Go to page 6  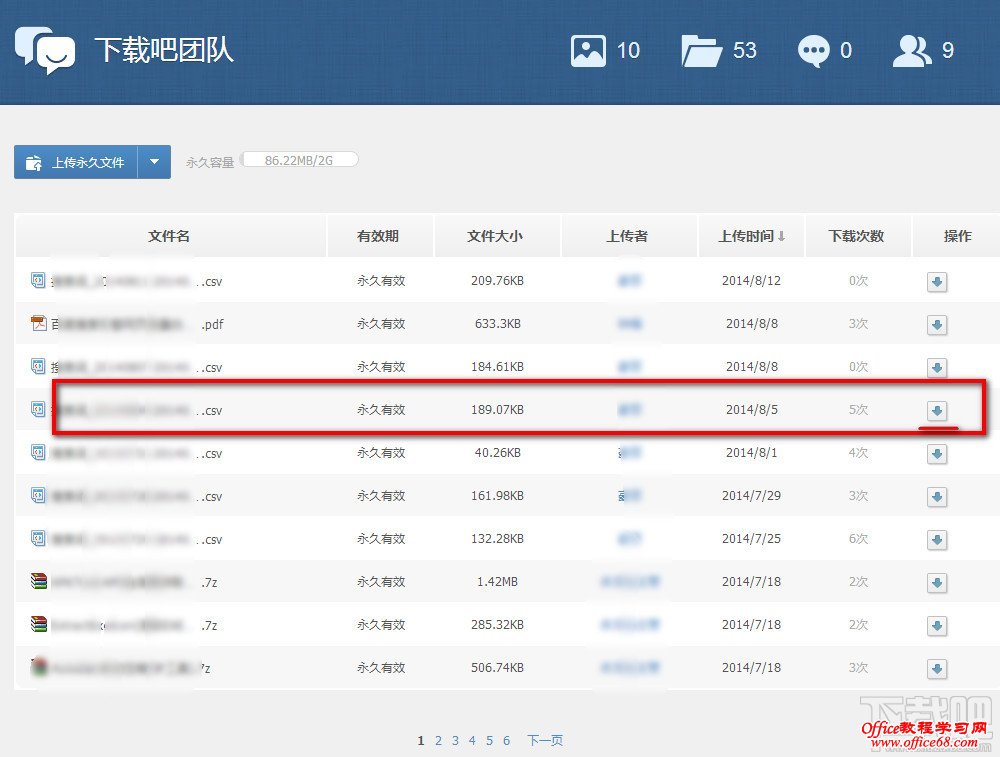coord(506,740)
